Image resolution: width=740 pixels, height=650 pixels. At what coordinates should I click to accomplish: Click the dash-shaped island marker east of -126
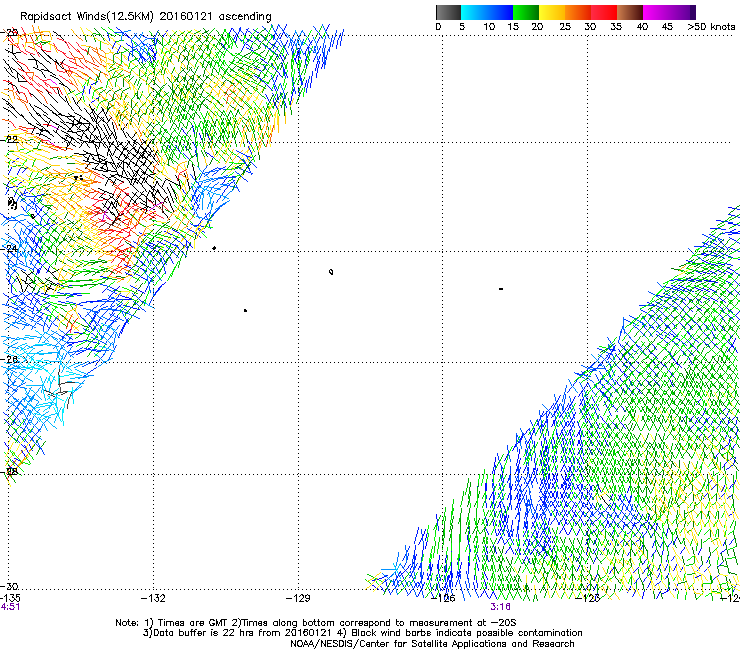[x=501, y=288]
